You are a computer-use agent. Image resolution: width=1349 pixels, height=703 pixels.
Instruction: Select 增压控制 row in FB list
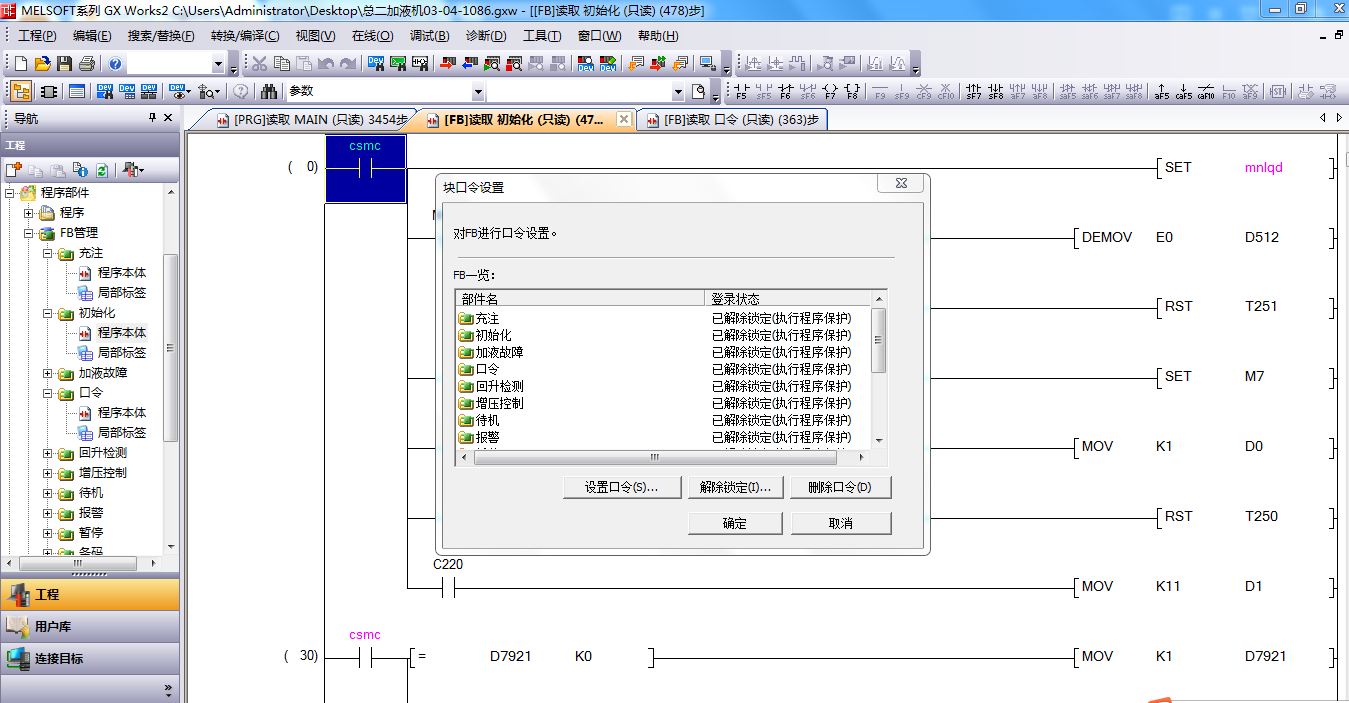click(499, 403)
